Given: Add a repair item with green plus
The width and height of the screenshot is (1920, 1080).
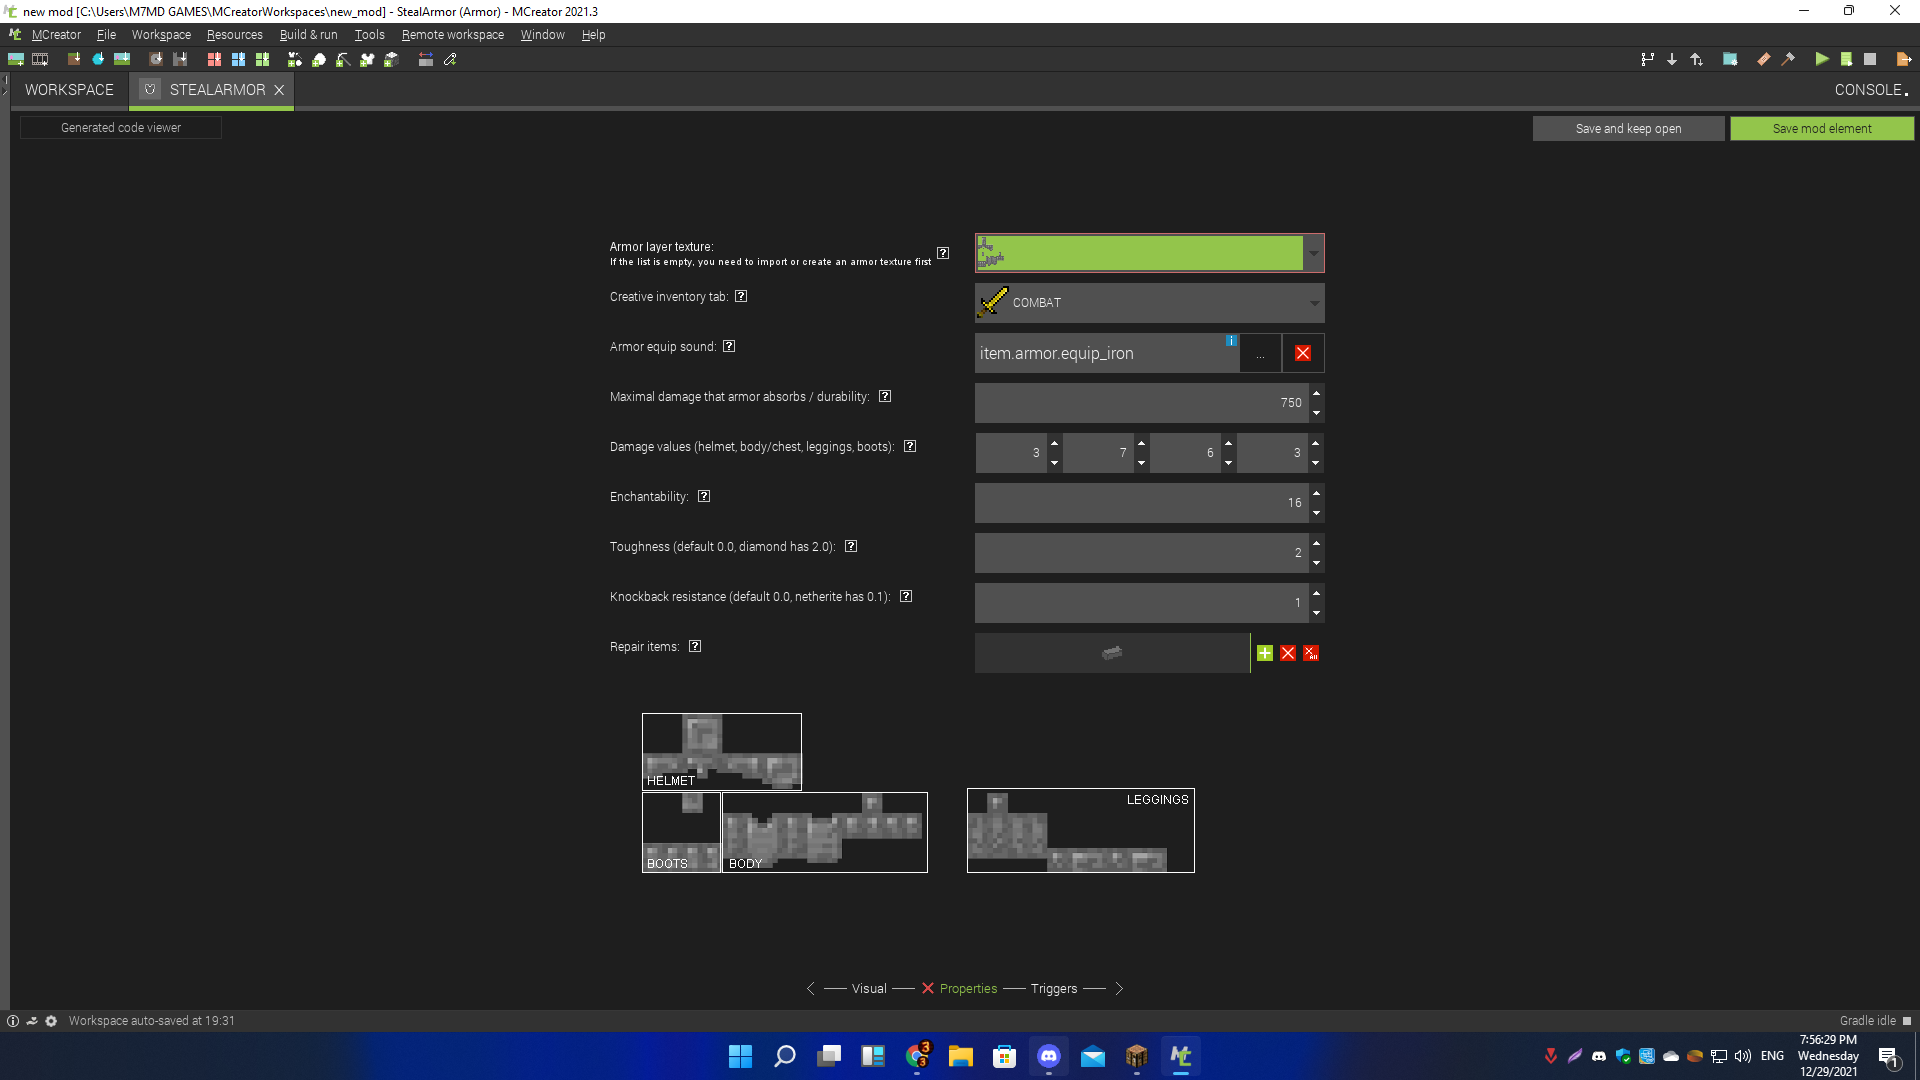Looking at the screenshot, I should 1265,653.
